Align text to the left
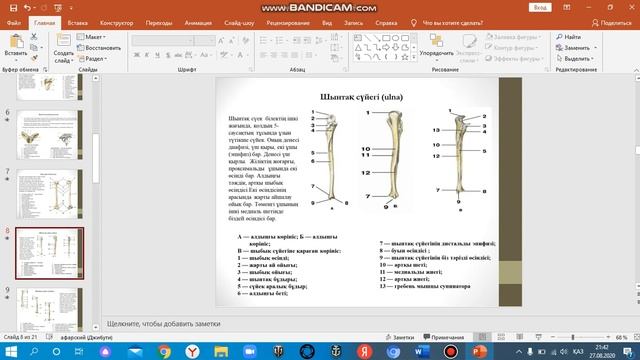The width and height of the screenshot is (640, 360). pyautogui.click(x=263, y=55)
